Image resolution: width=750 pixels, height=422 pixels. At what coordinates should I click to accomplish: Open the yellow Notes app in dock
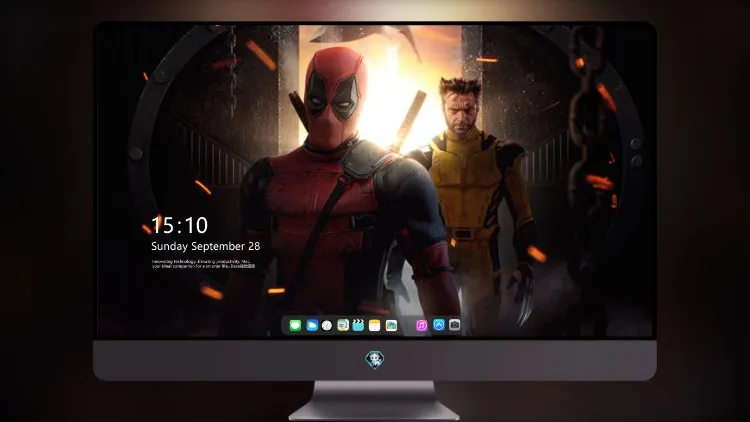click(x=375, y=326)
